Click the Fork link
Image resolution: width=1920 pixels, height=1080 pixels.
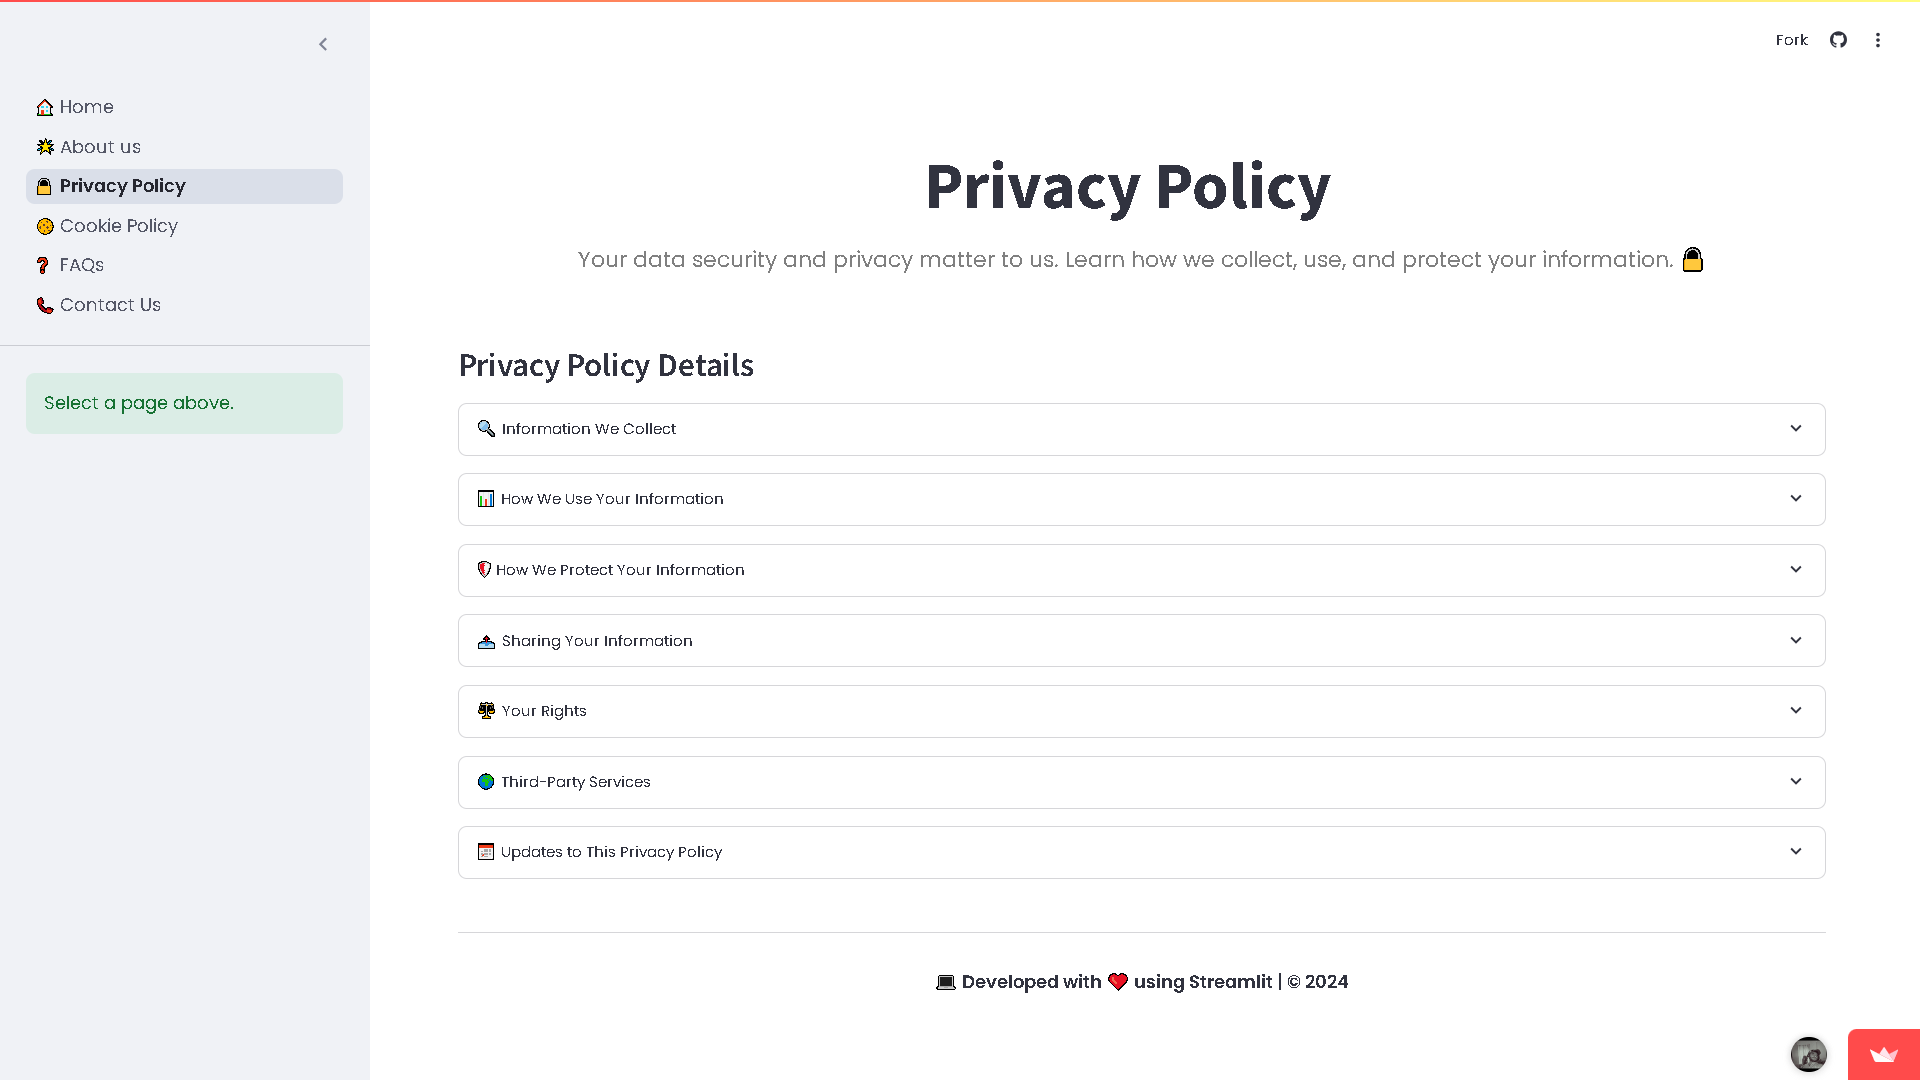point(1791,40)
